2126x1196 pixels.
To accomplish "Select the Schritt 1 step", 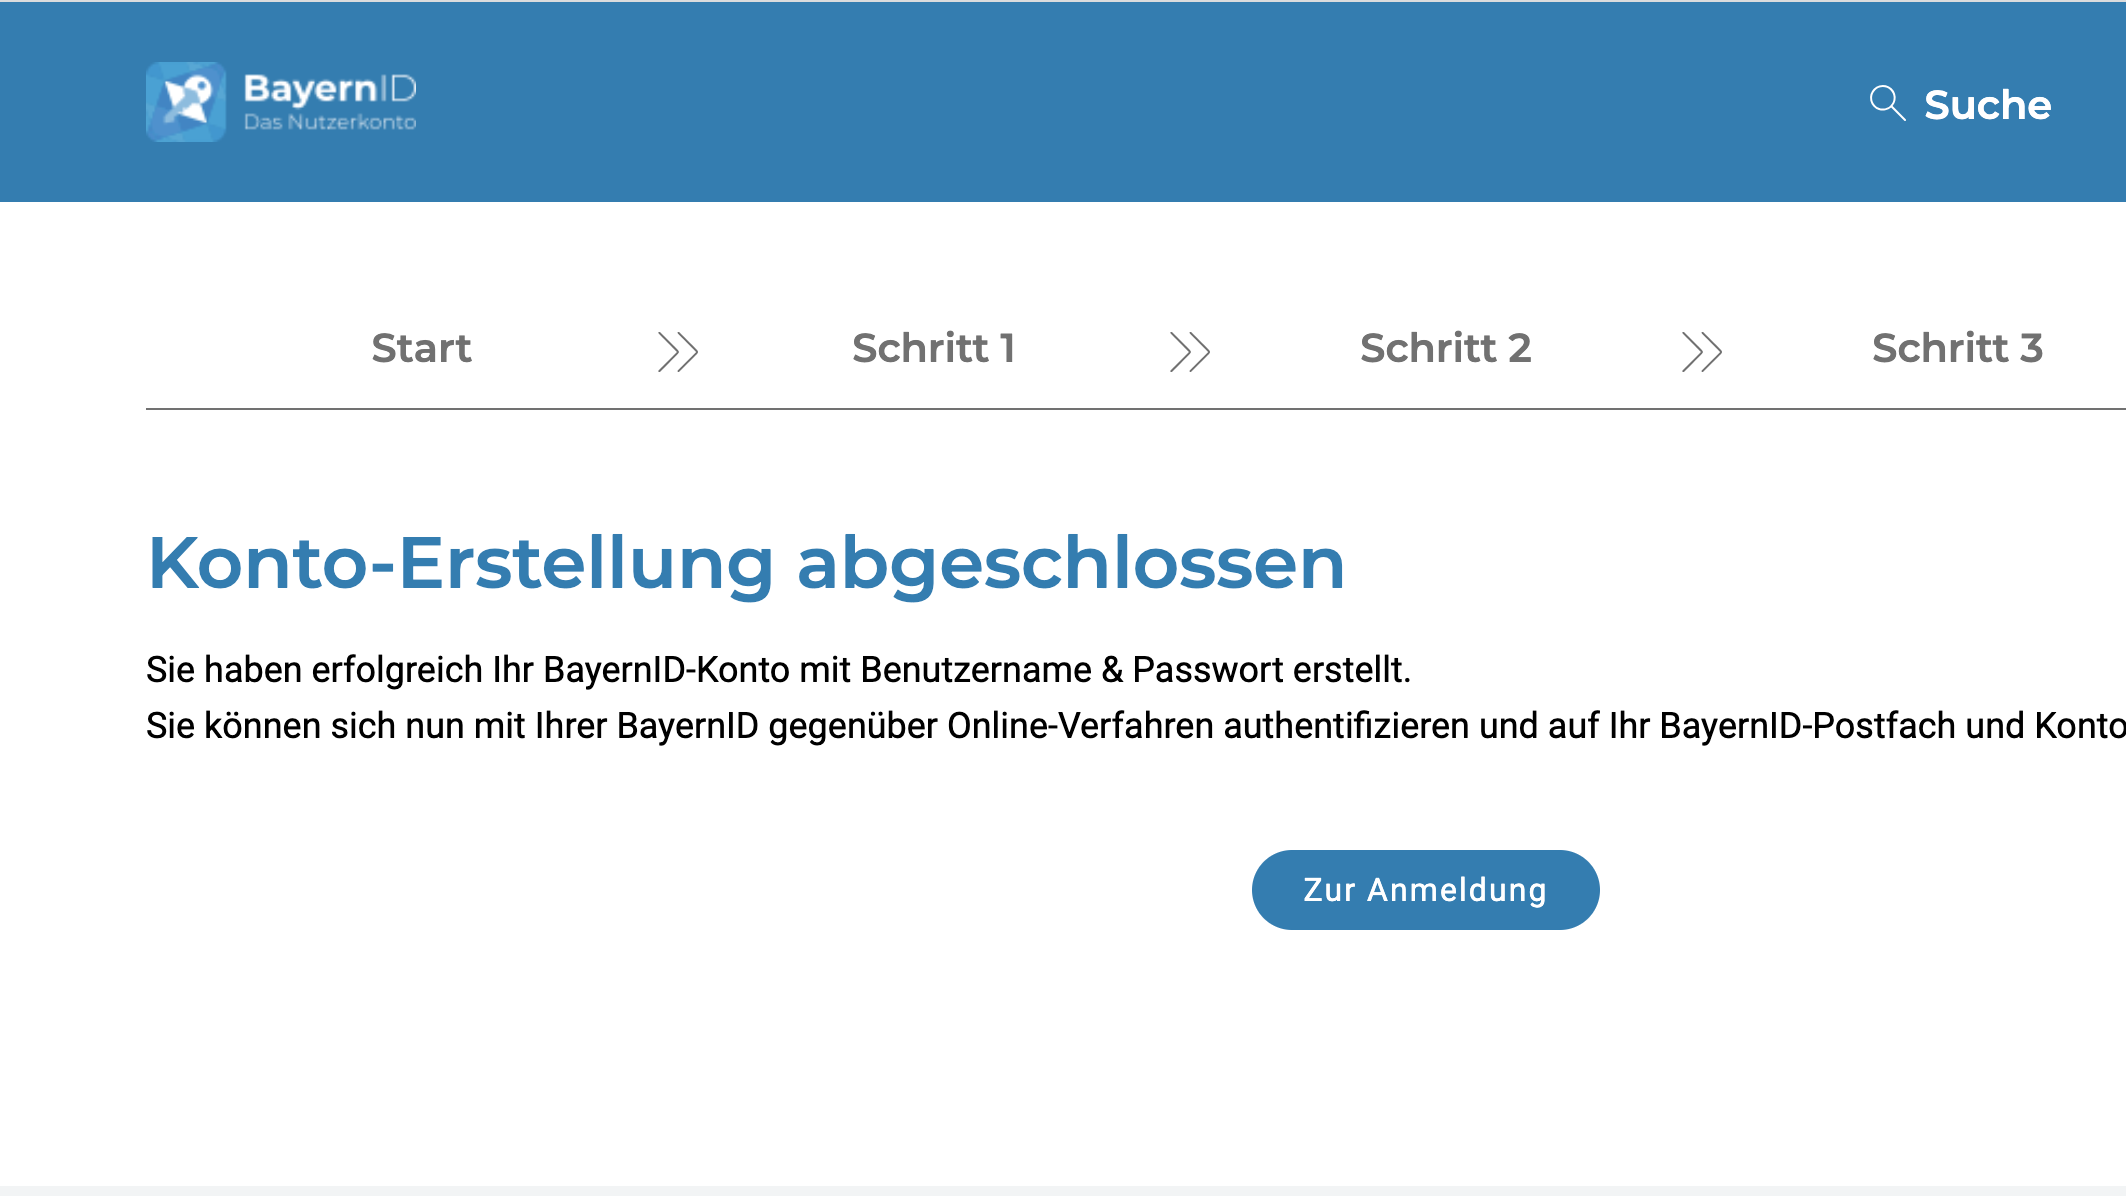I will pos(934,348).
